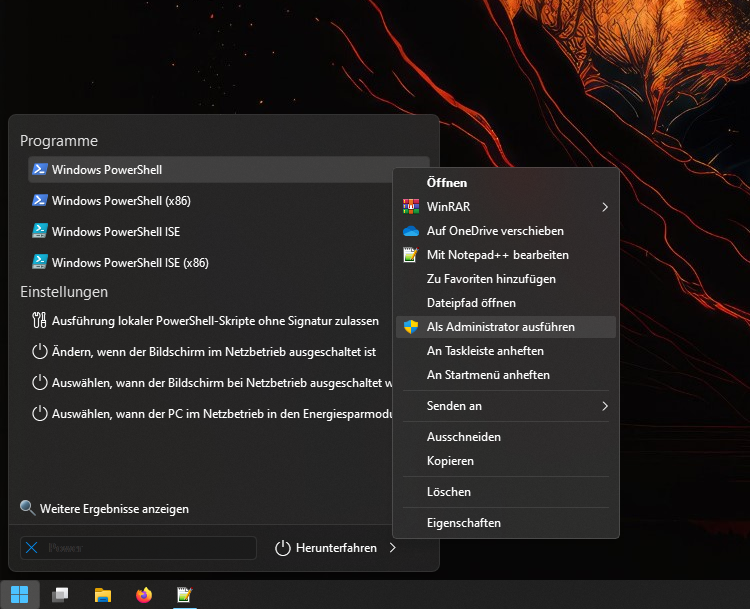
Task: Click the WinRAR icon in context menu
Action: point(411,207)
